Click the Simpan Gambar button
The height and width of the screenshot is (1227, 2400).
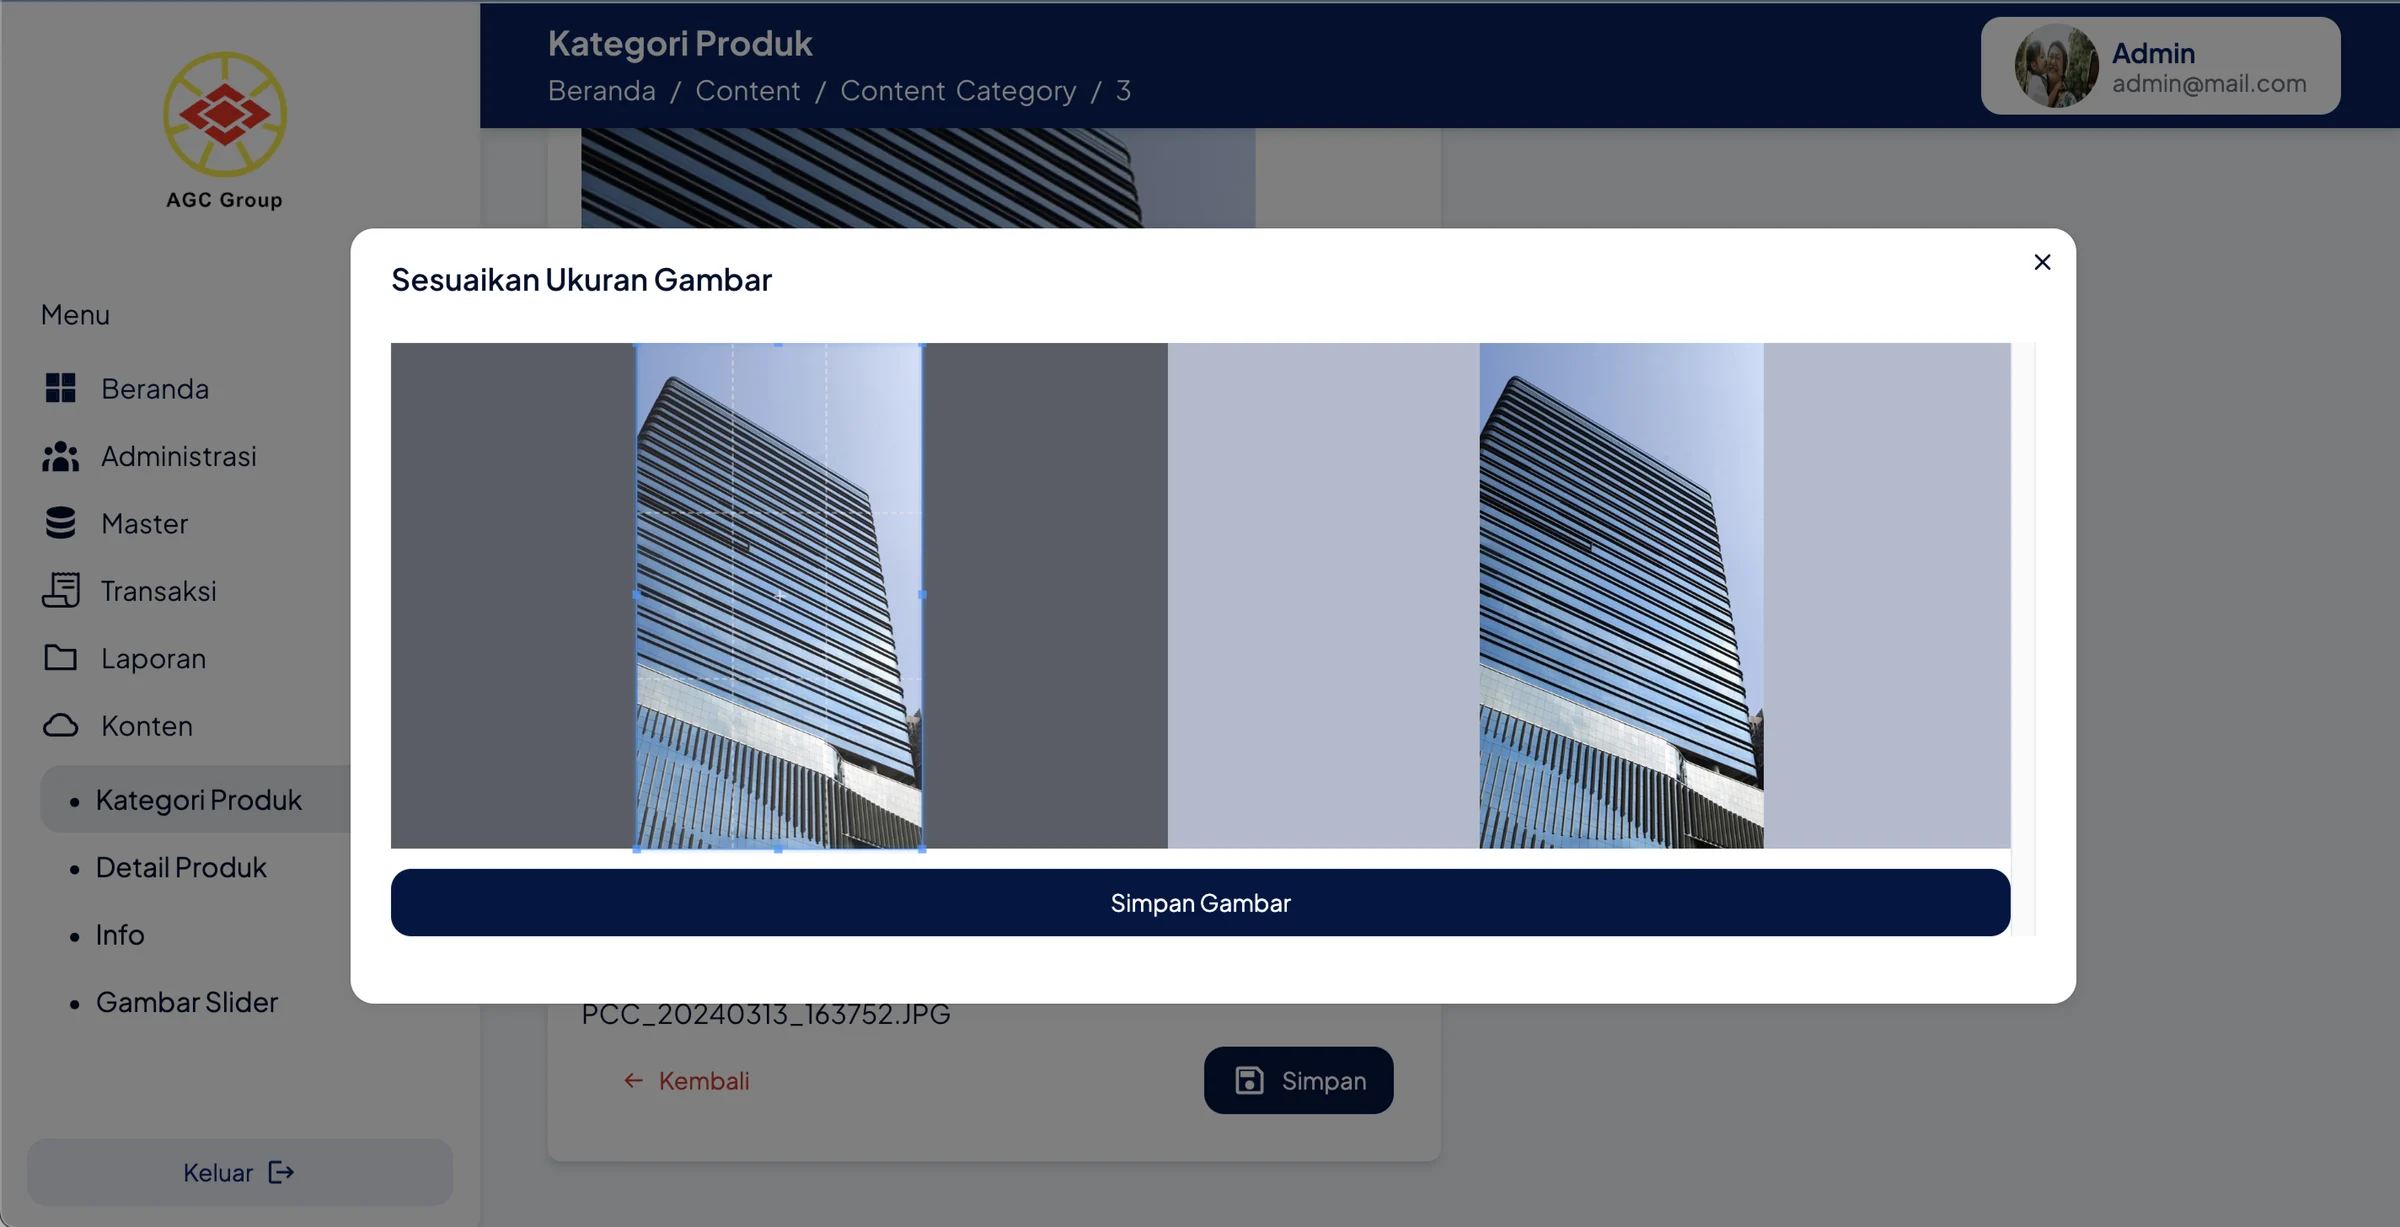point(1200,902)
